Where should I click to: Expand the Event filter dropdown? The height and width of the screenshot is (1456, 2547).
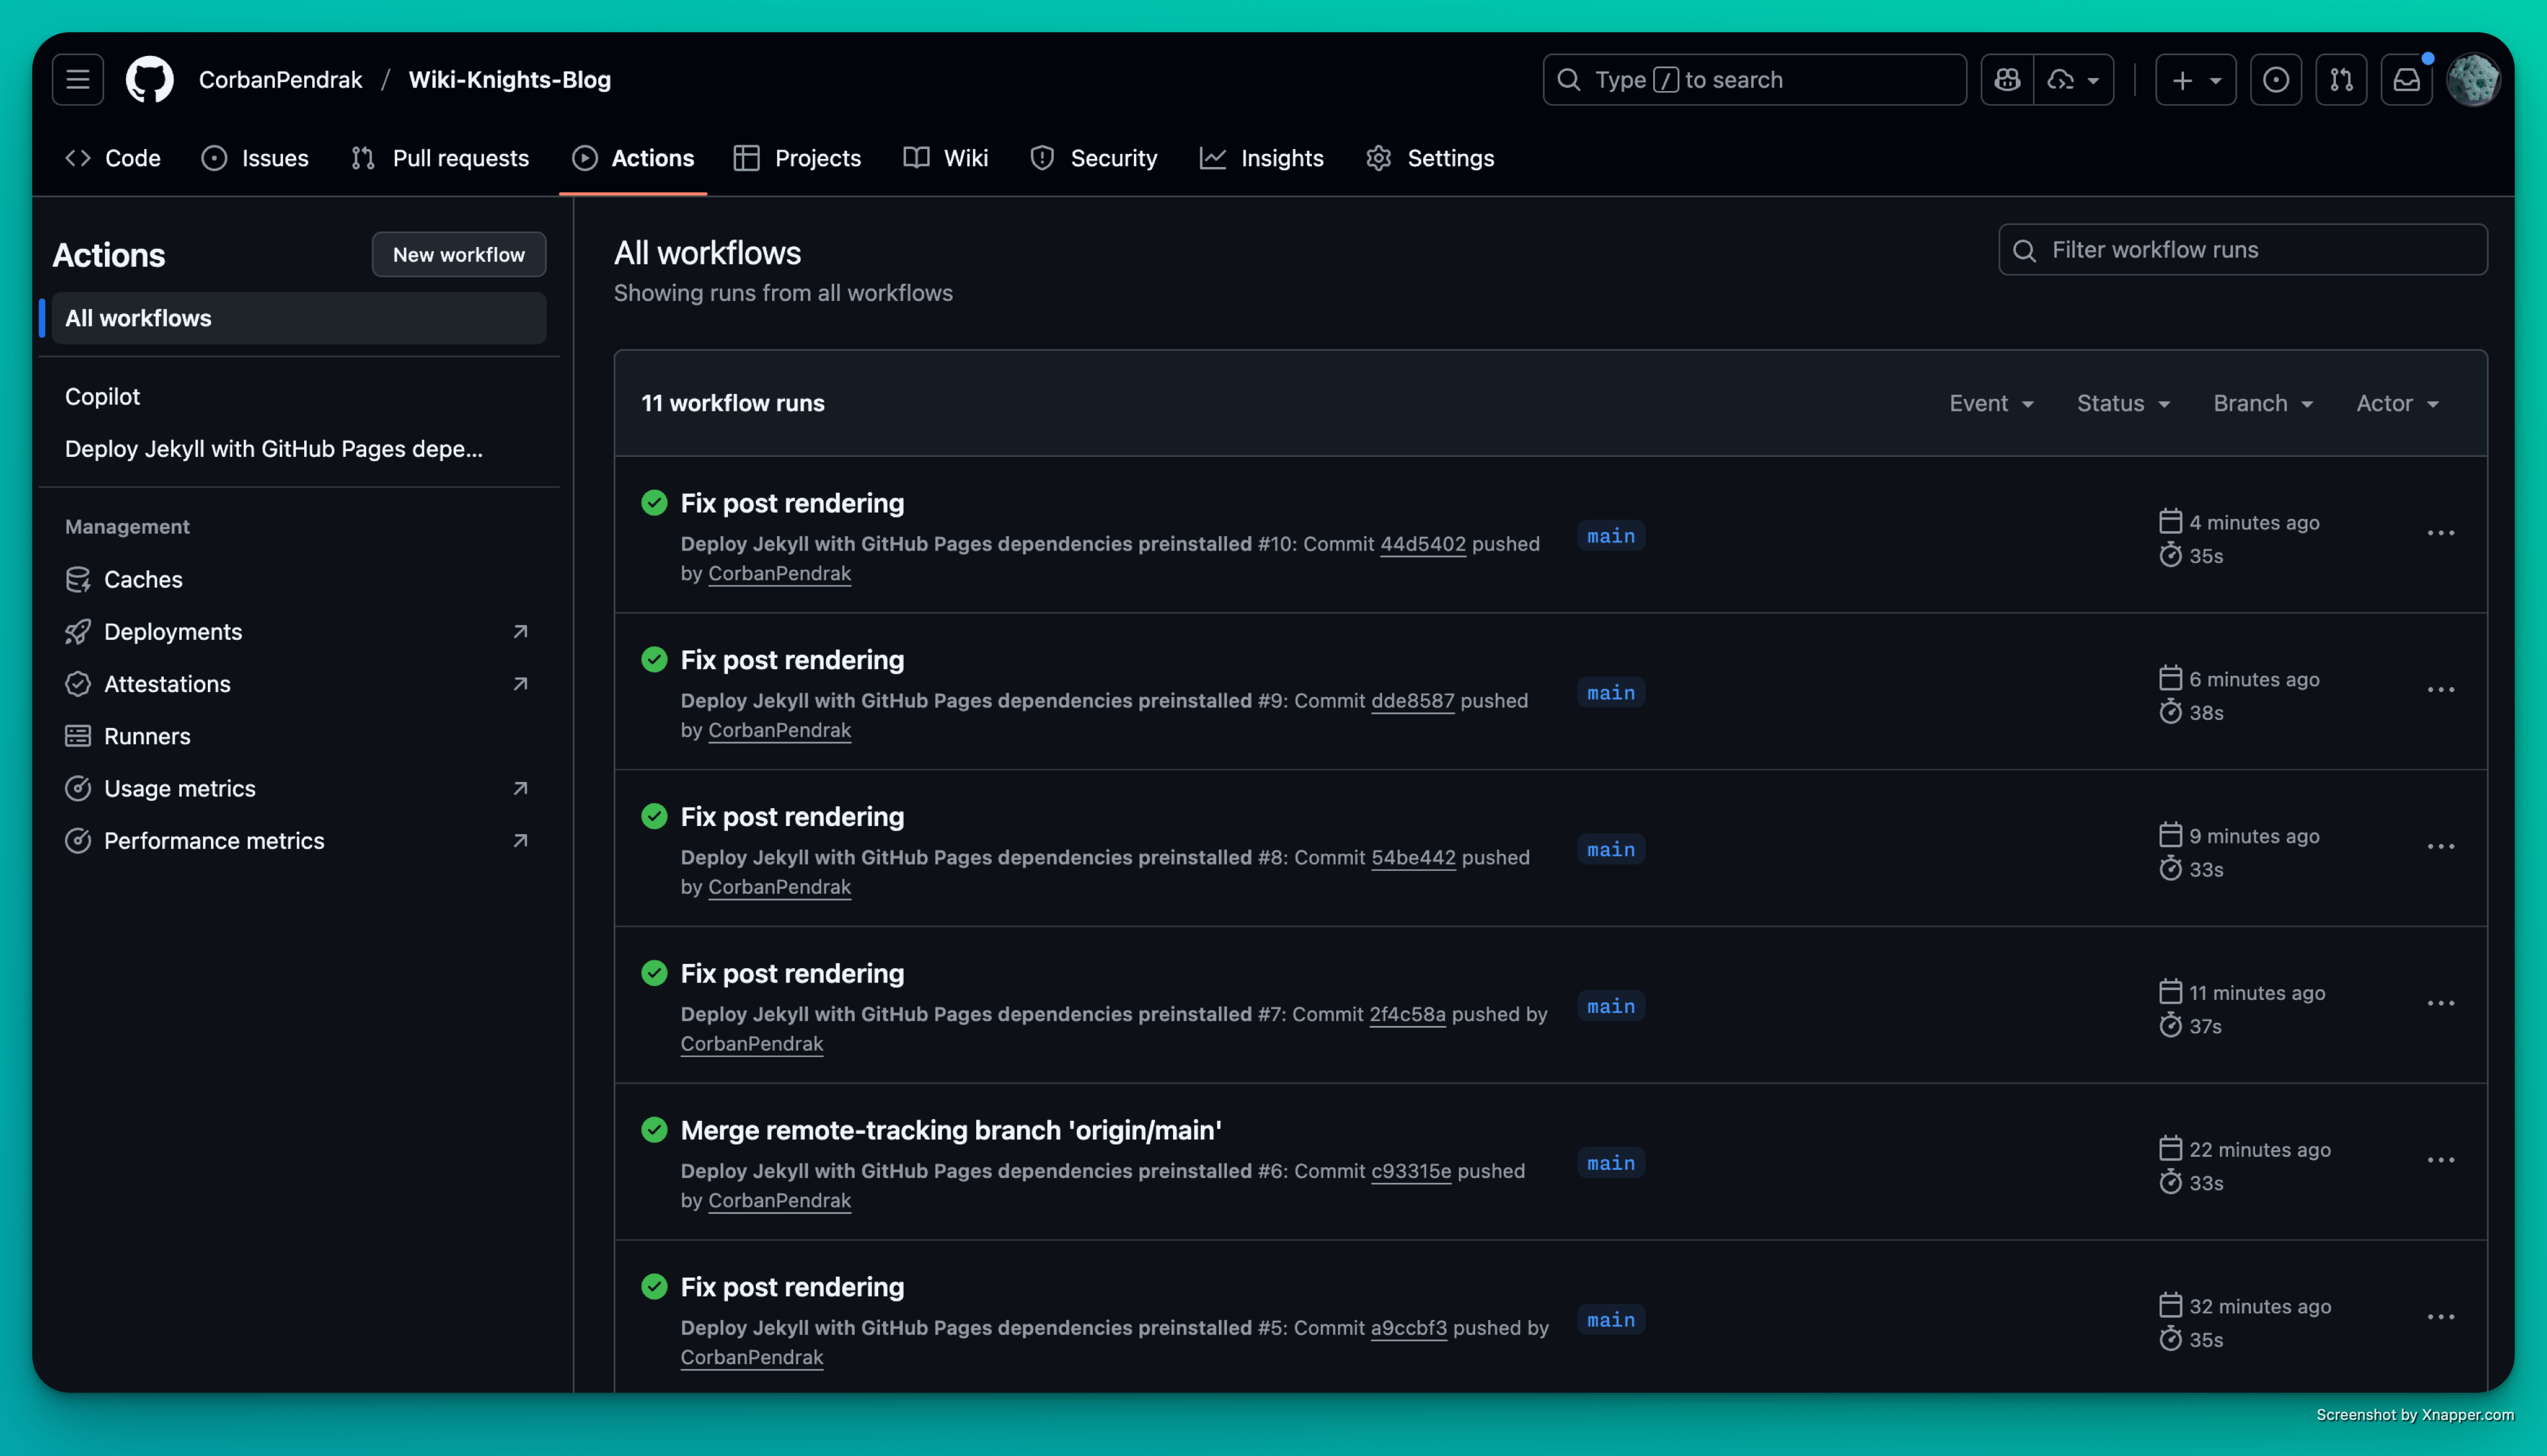[1991, 403]
